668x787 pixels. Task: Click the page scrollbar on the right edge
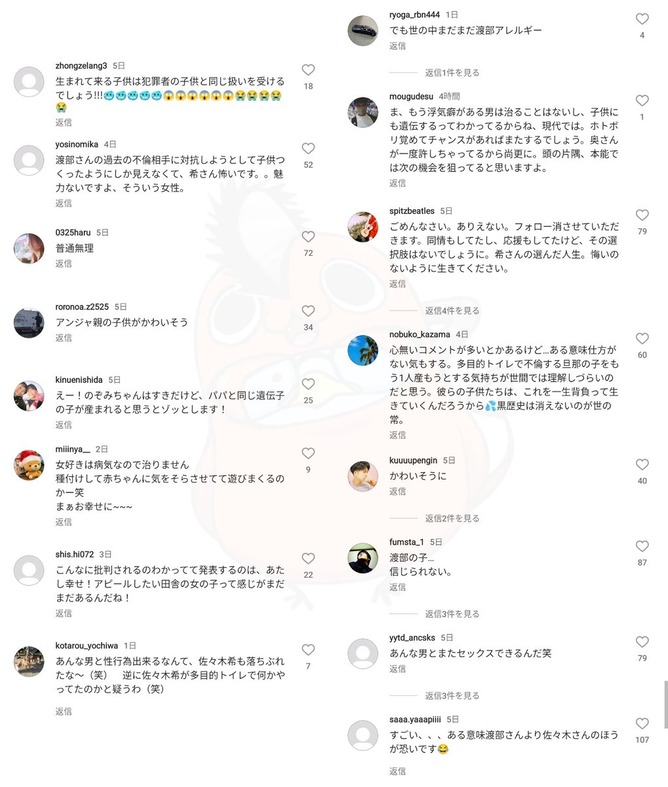coord(665,704)
